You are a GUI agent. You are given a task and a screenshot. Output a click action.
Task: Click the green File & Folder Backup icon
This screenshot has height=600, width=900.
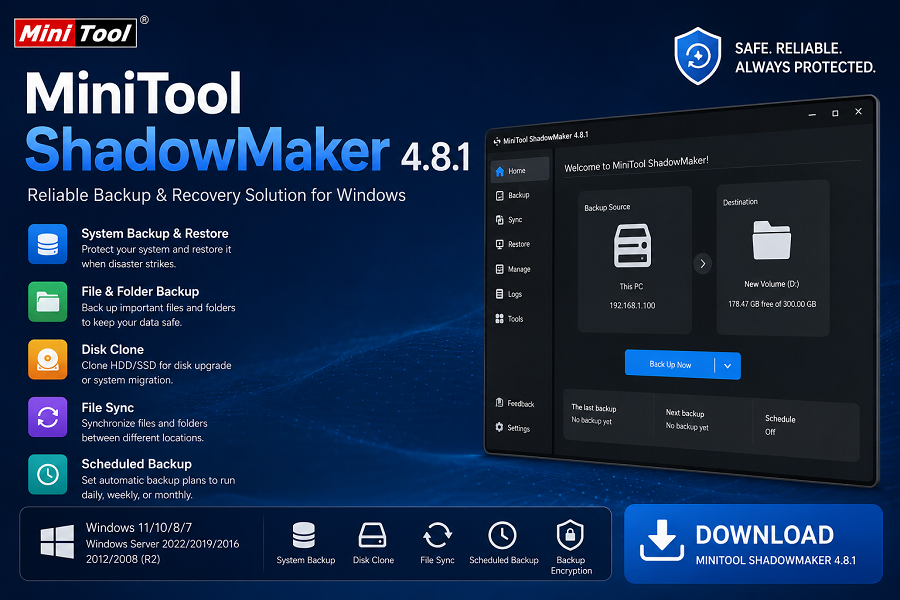(48, 301)
